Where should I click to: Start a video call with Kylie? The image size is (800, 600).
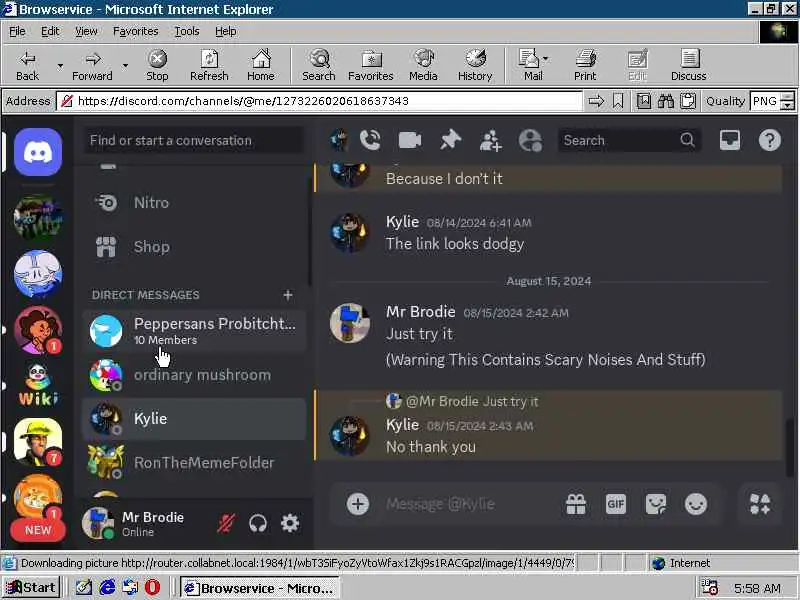(x=410, y=140)
